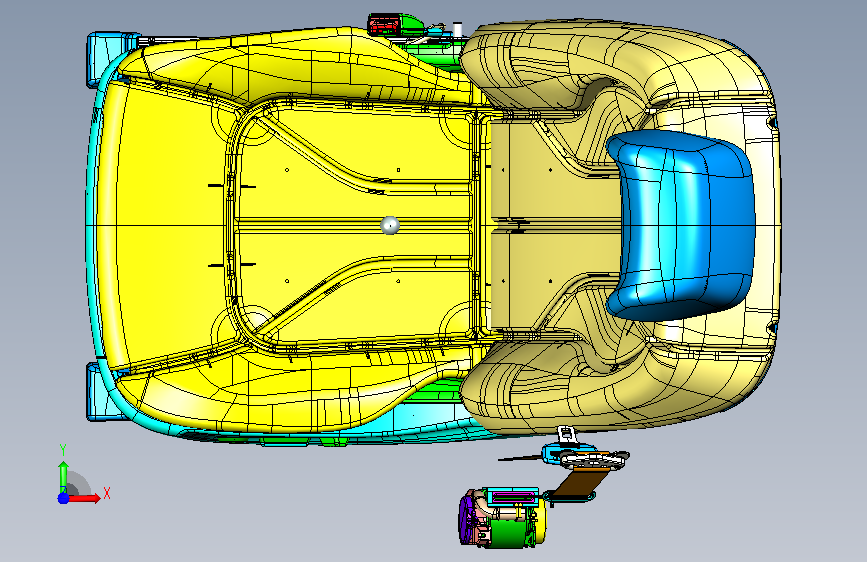Click the red X axis arrow of the triad
Image resolution: width=867 pixels, height=562 pixels.
84,498
